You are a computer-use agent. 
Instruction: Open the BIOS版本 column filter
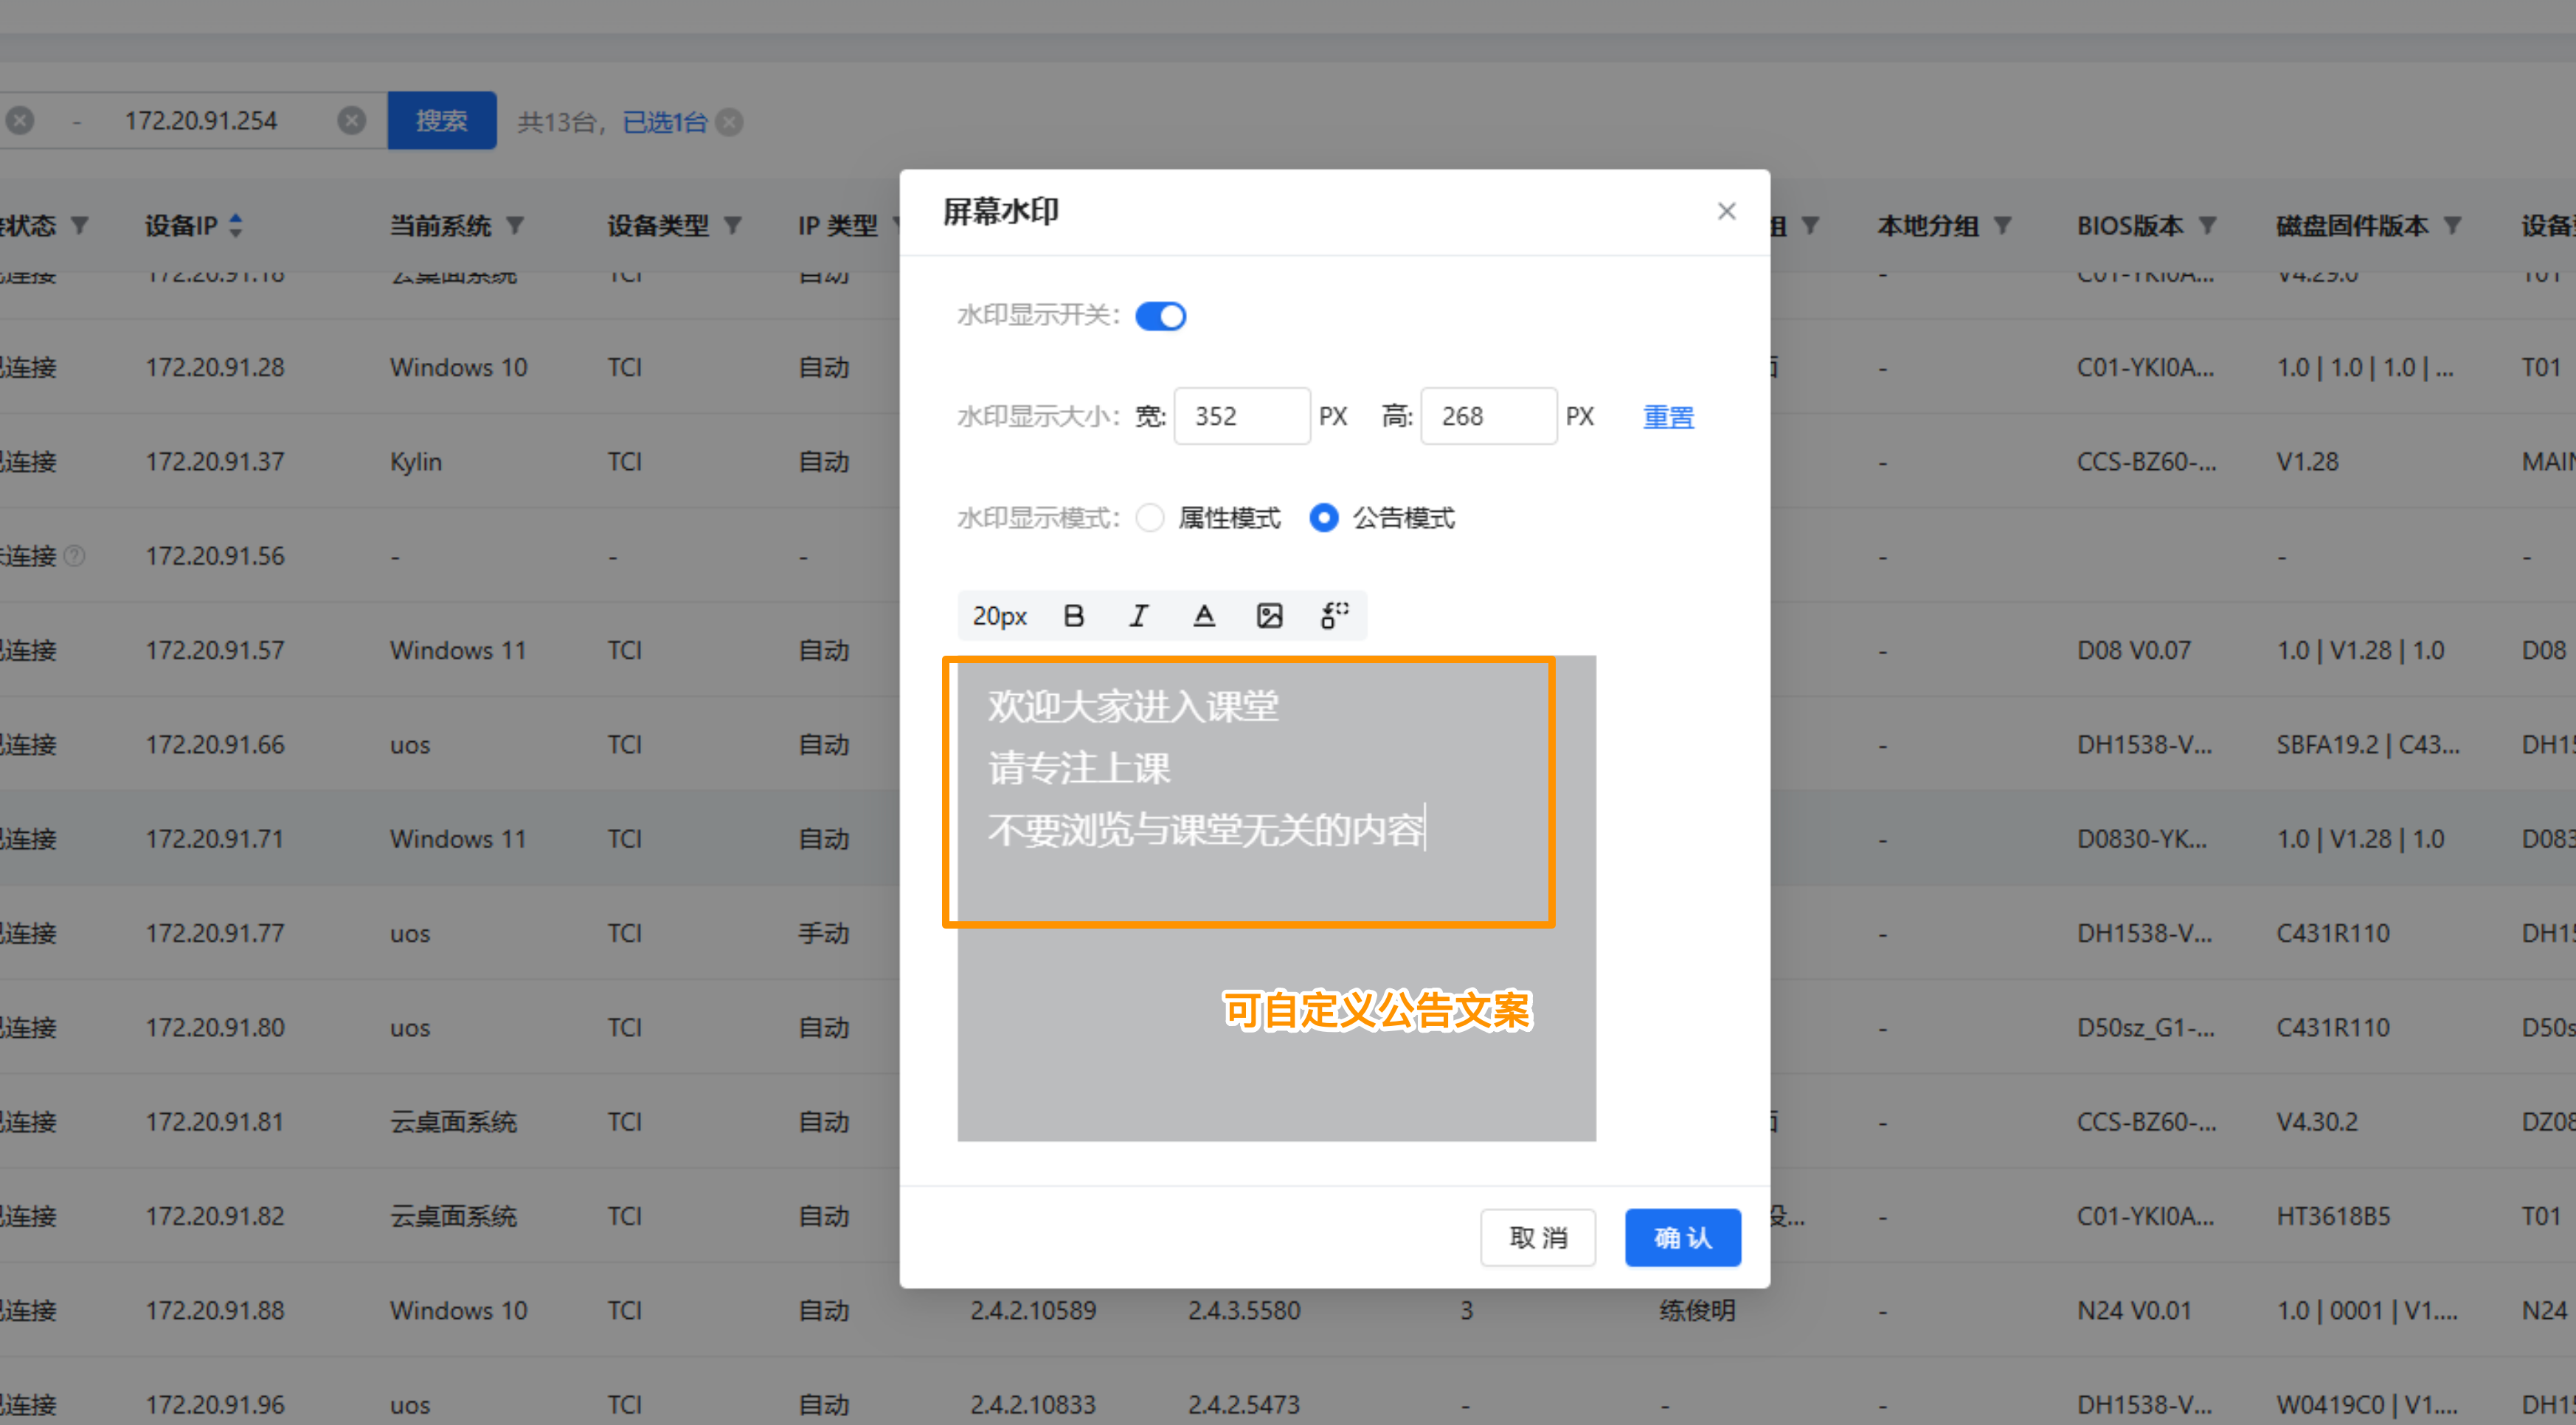click(x=2208, y=225)
